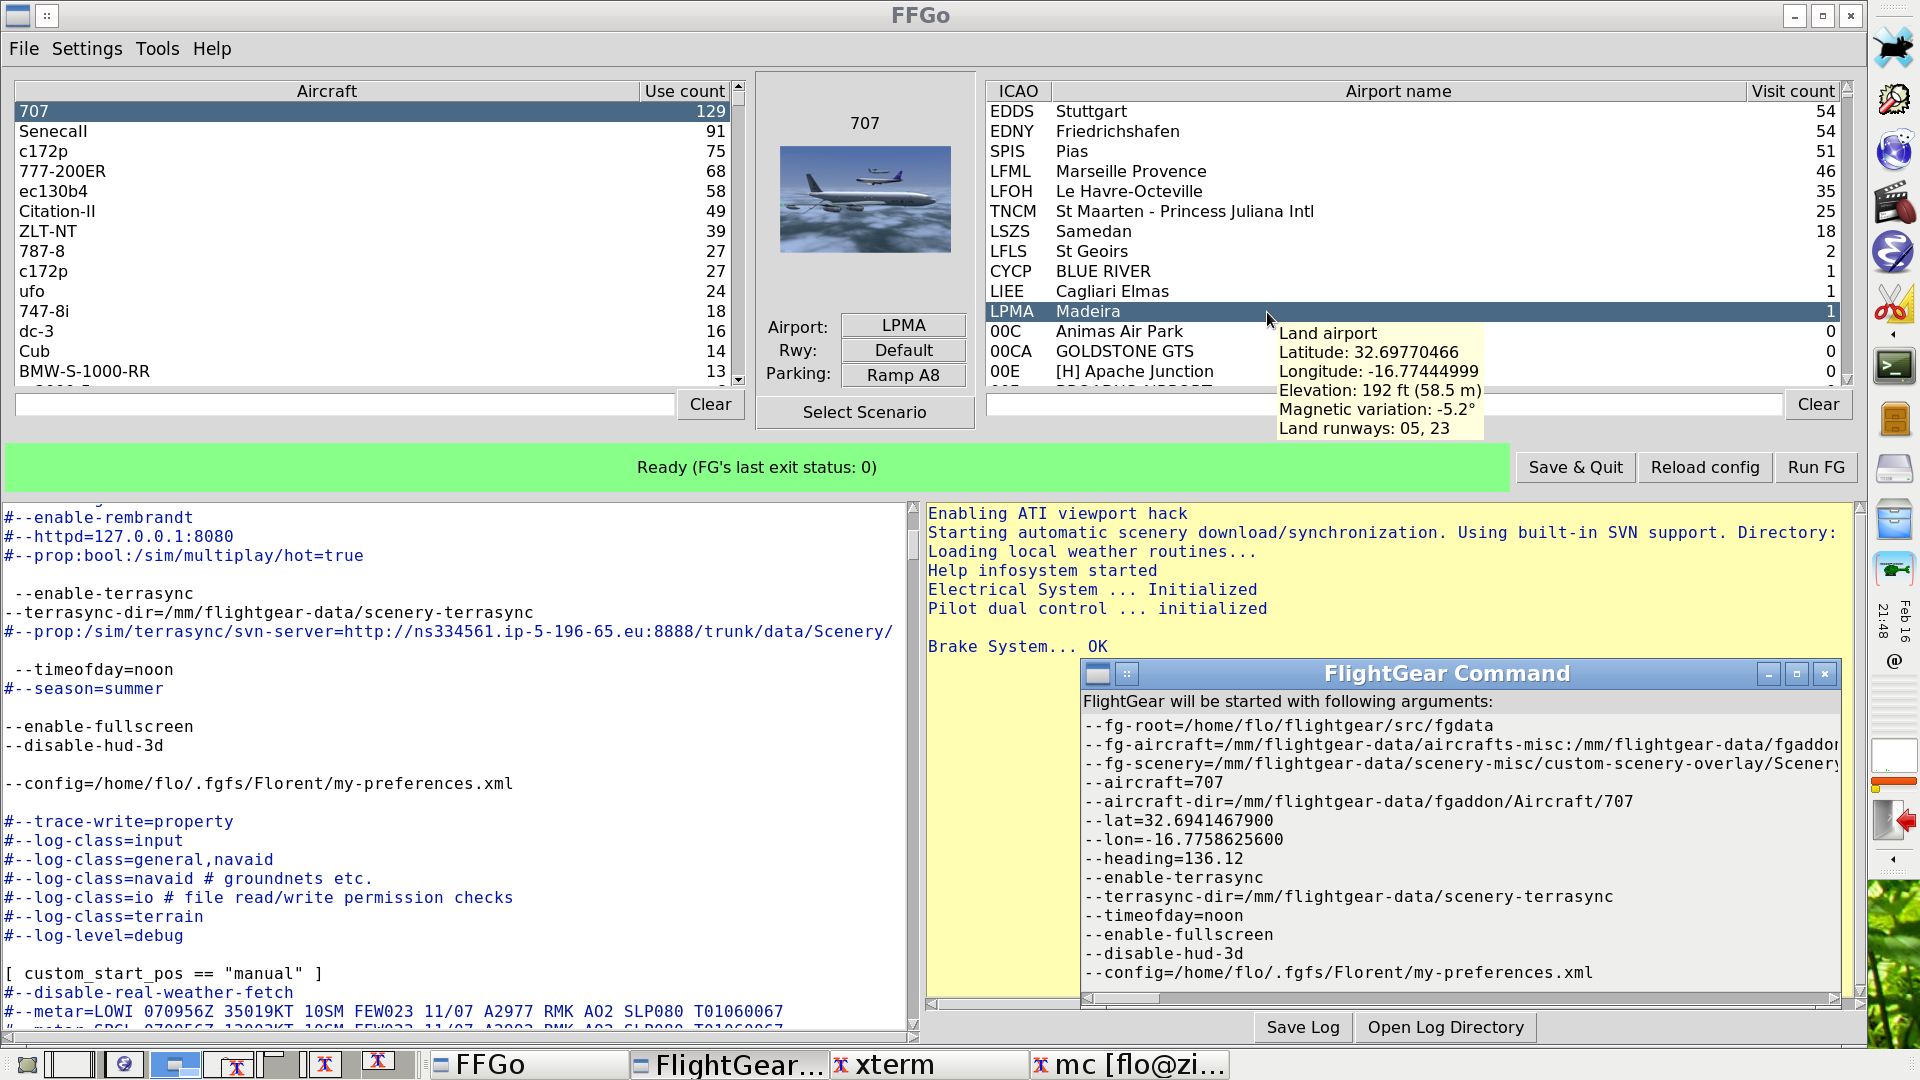Select the Citation-II aircraft row
Image resolution: width=1920 pixels, height=1080 pixels.
point(372,212)
